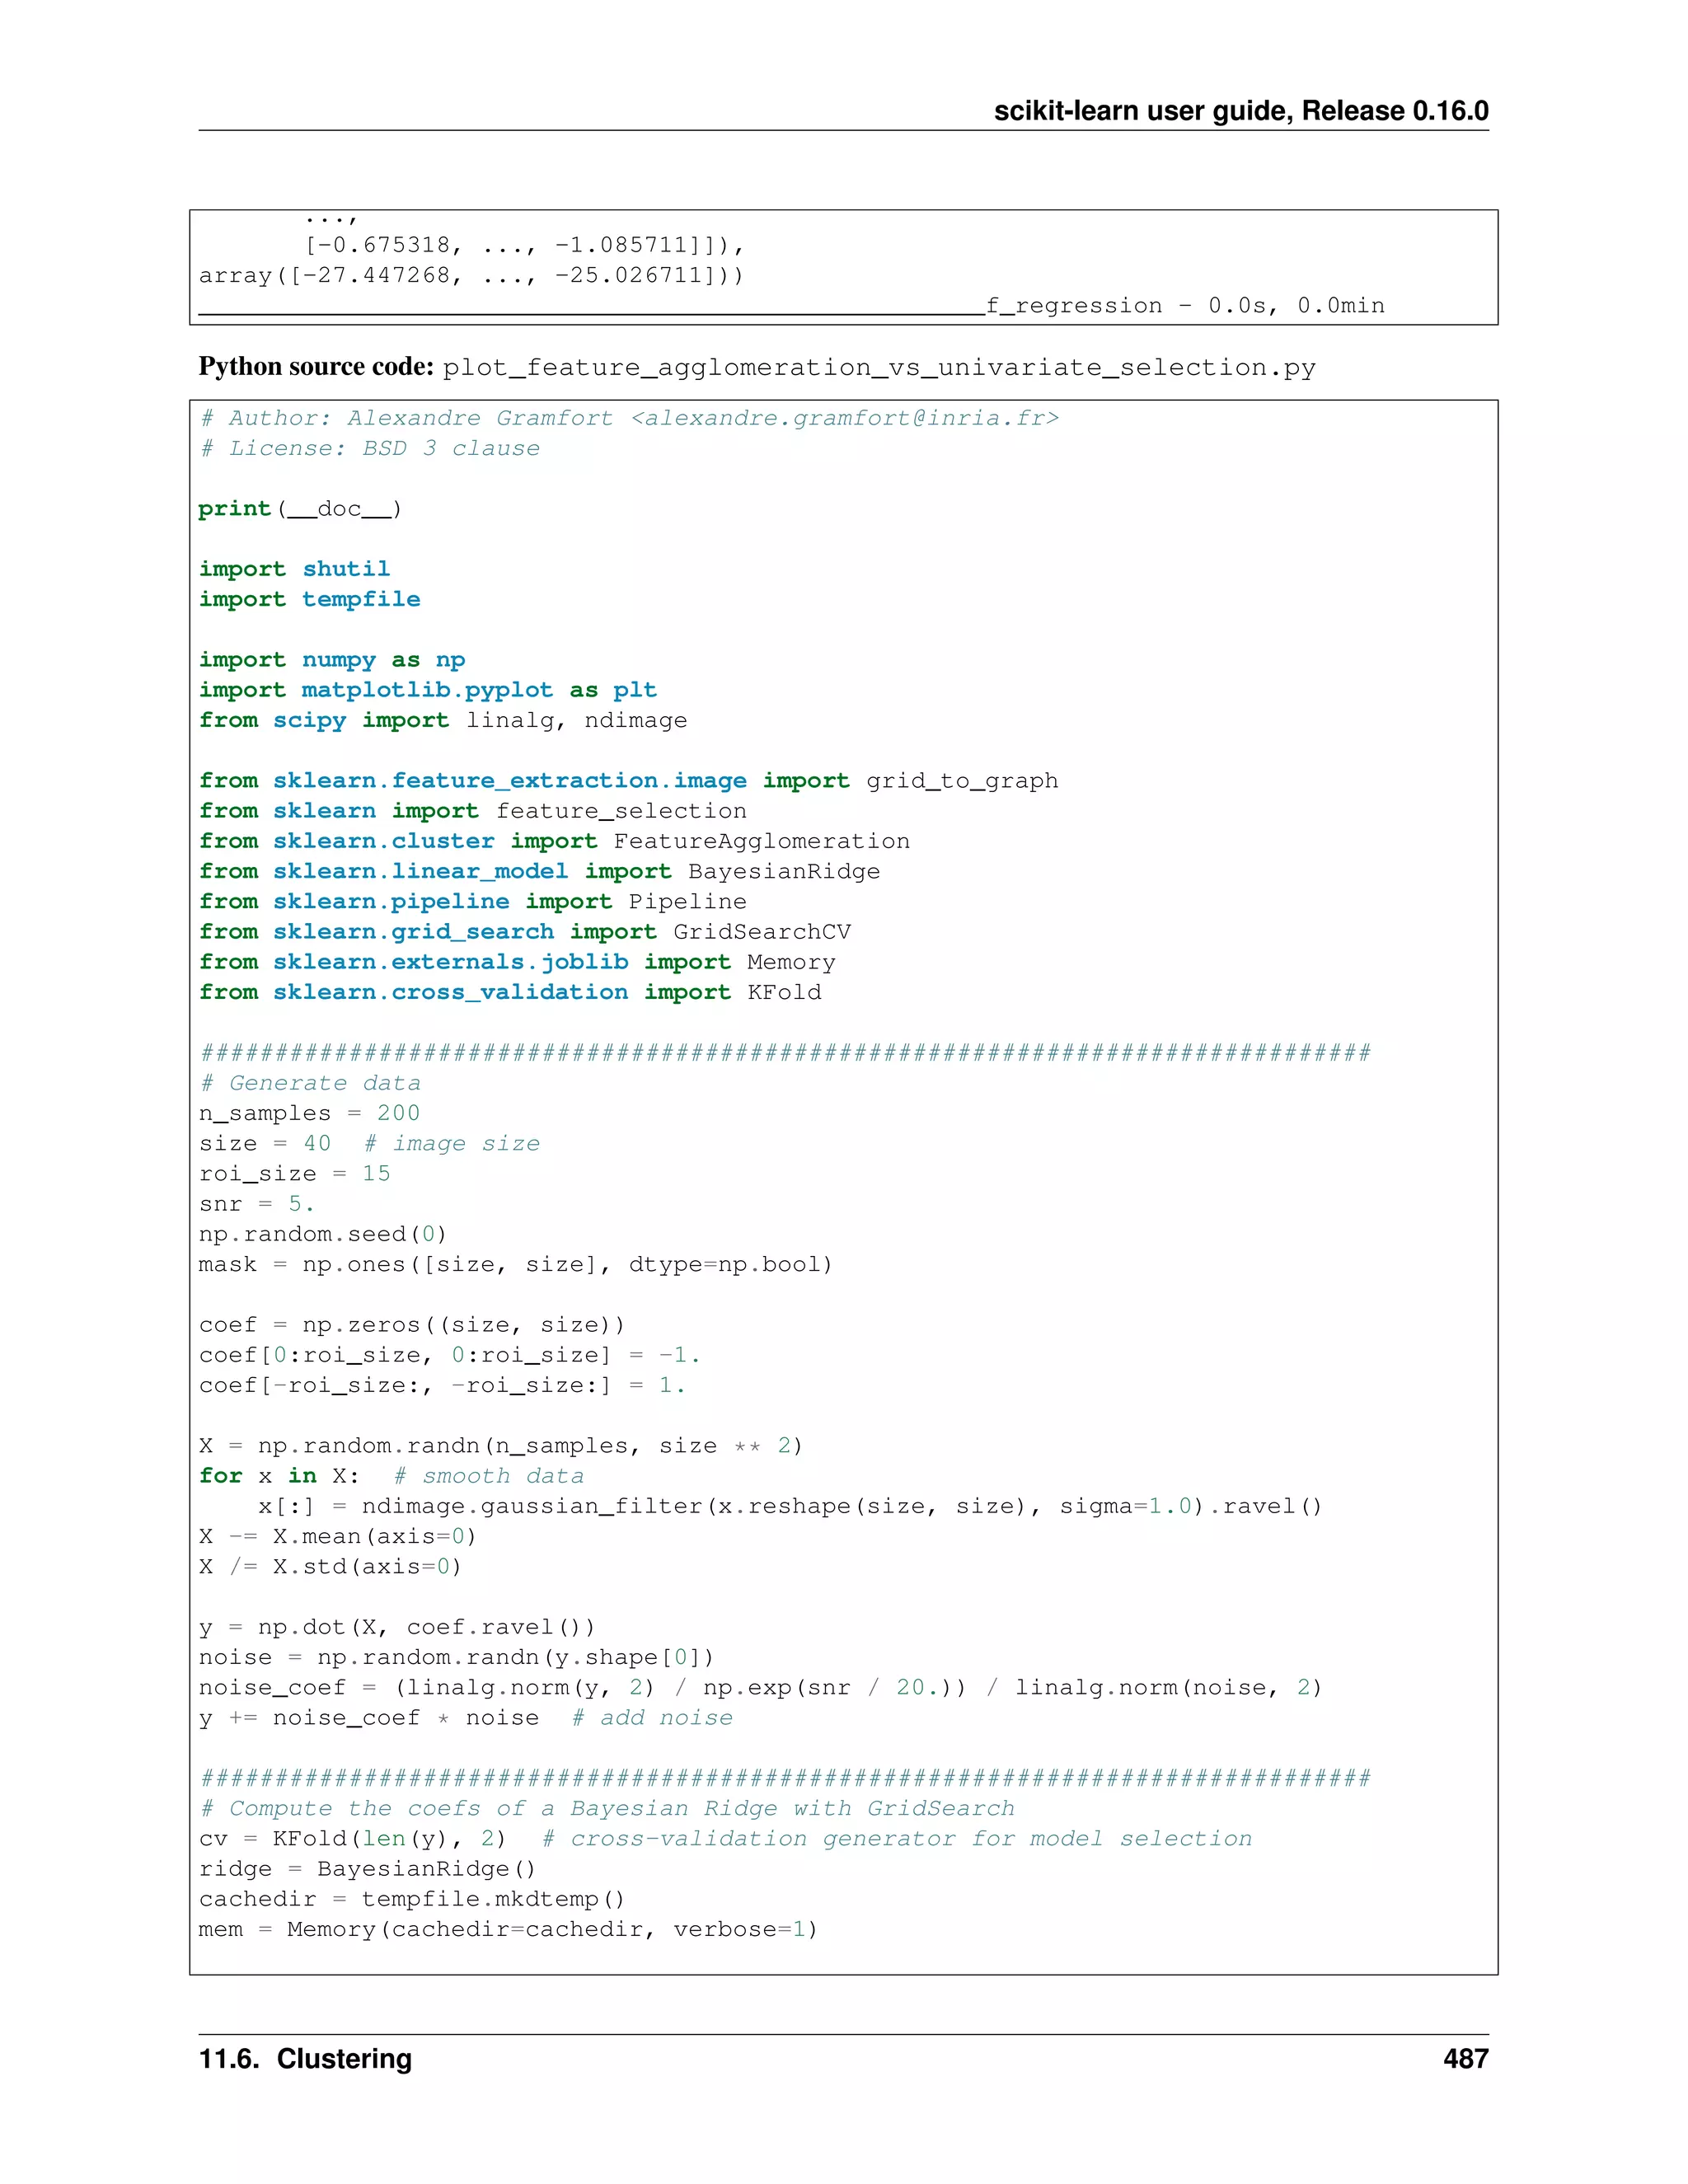Click the 'cv = KFold(len(y), 2)' line

pos(725,1838)
